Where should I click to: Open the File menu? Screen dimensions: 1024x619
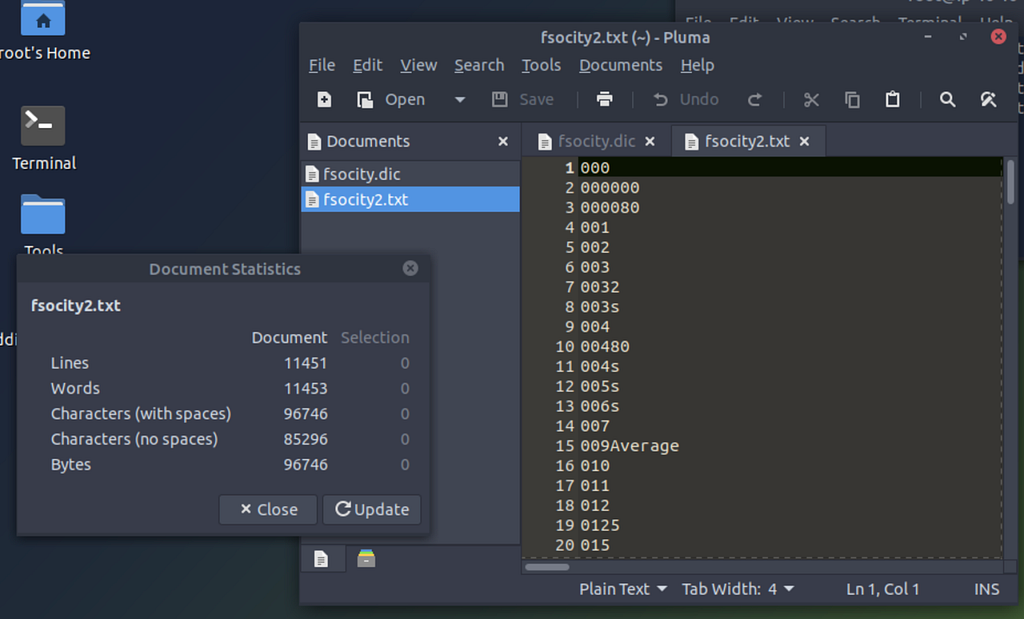point(322,65)
